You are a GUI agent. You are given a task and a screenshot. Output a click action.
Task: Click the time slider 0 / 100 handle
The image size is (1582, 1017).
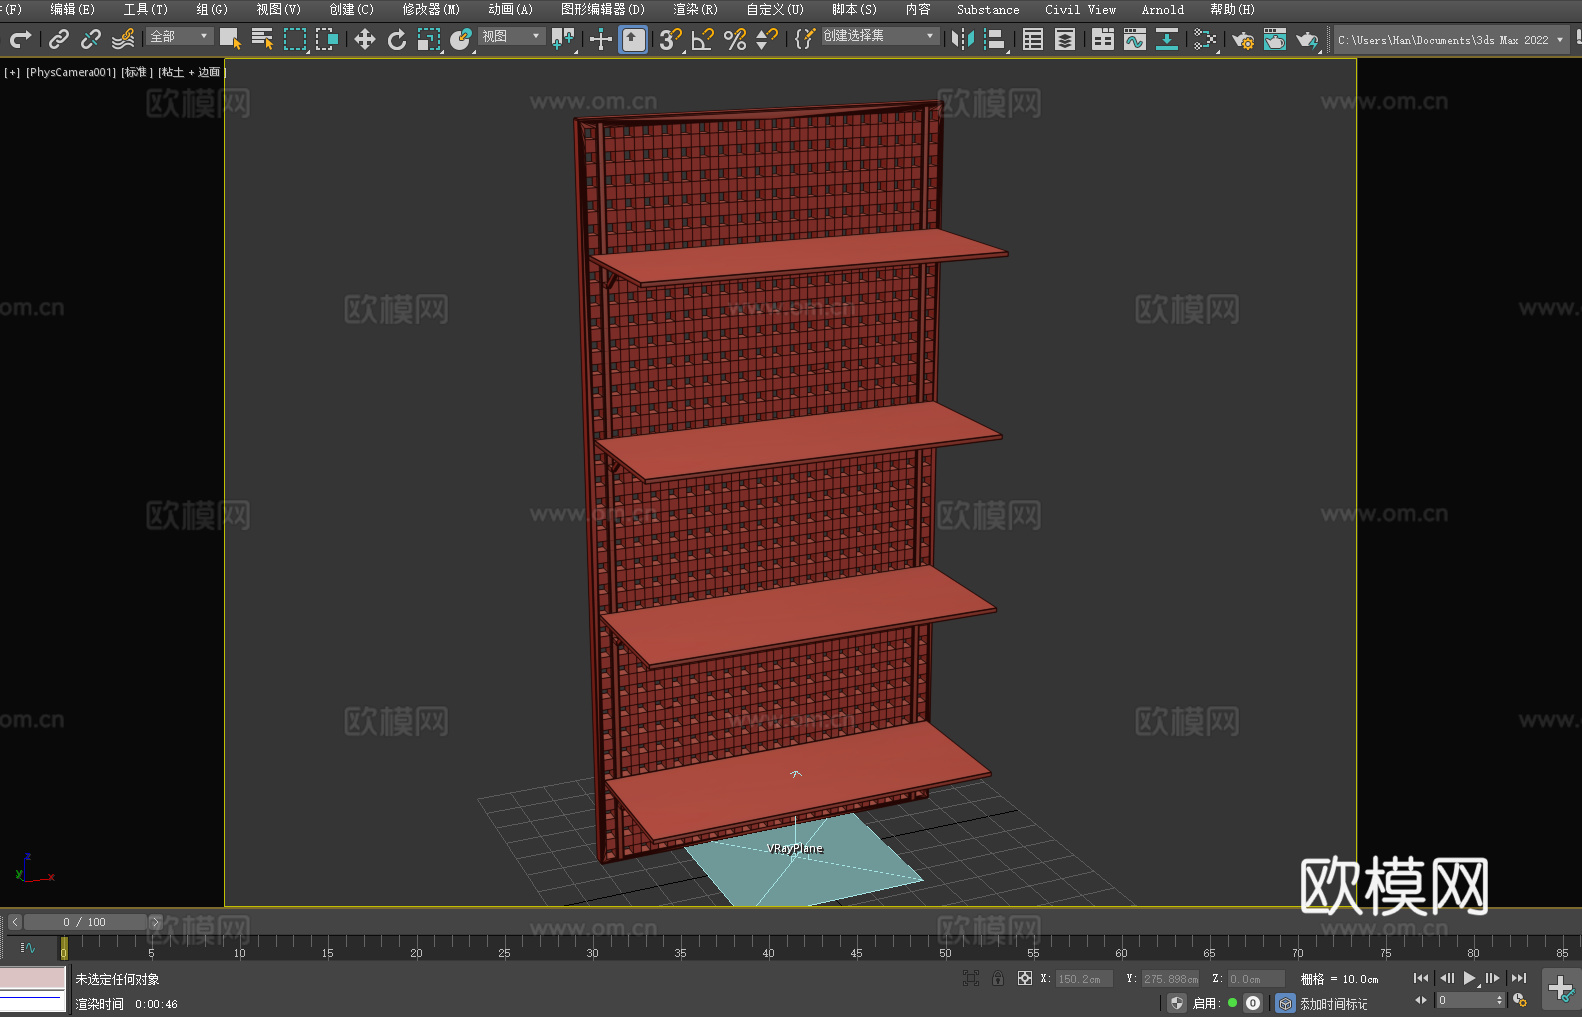85,922
